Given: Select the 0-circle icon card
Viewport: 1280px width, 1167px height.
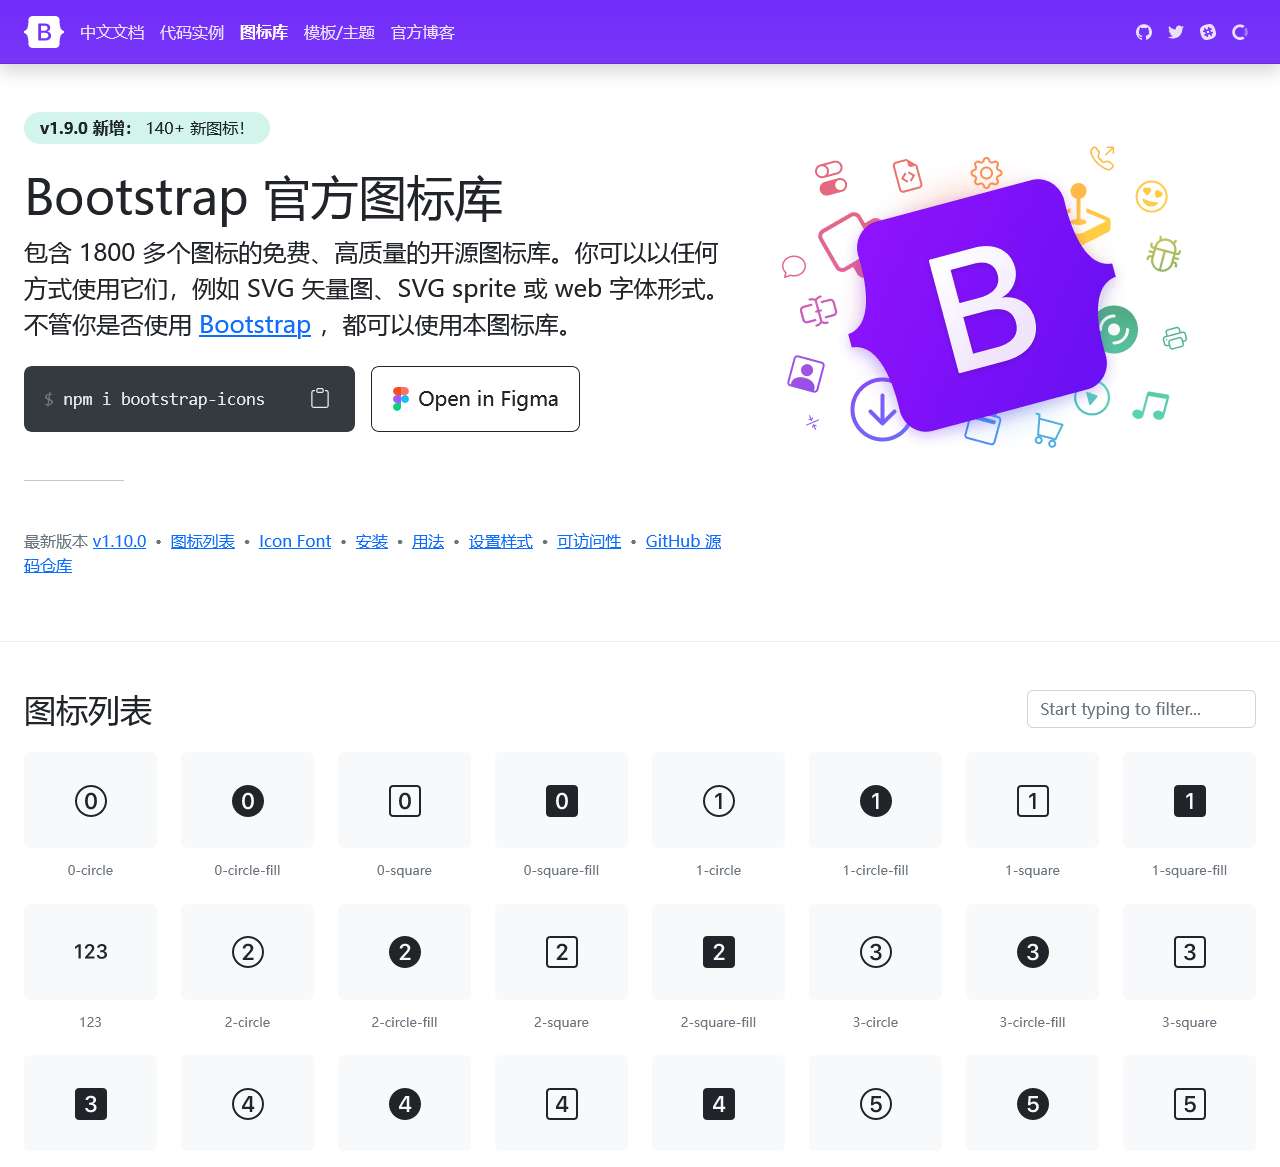Looking at the screenshot, I should pyautogui.click(x=91, y=817).
